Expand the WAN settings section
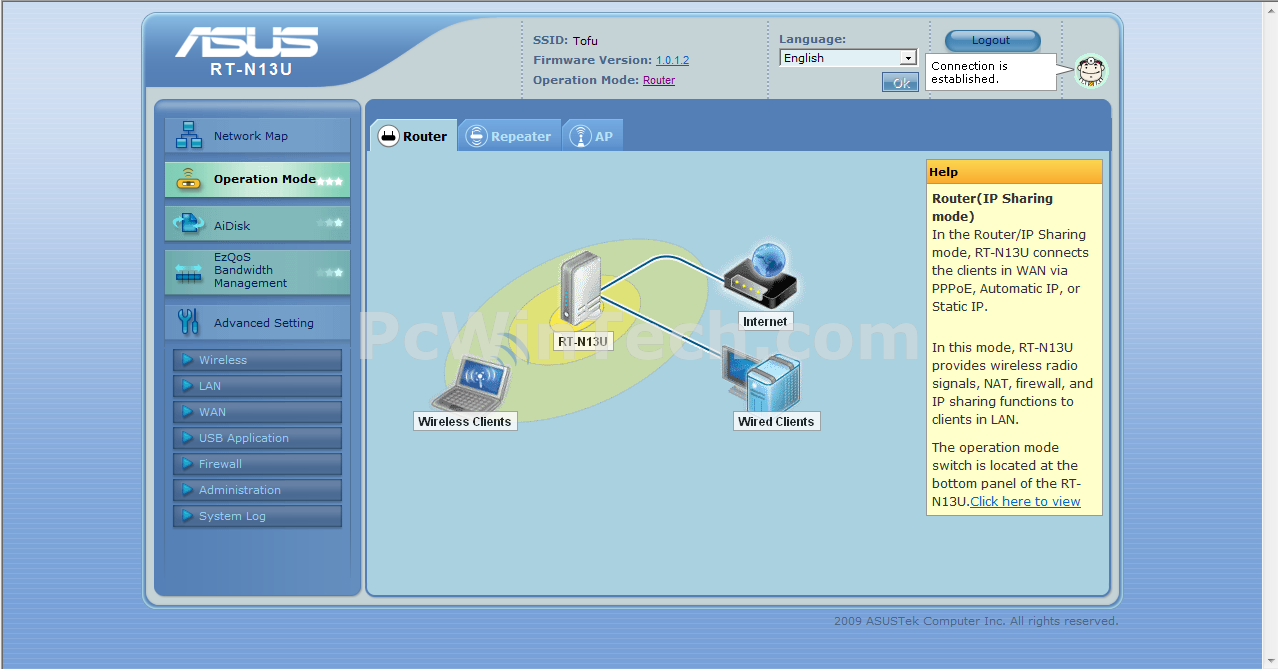Viewport: 1278px width, 669px height. point(257,412)
